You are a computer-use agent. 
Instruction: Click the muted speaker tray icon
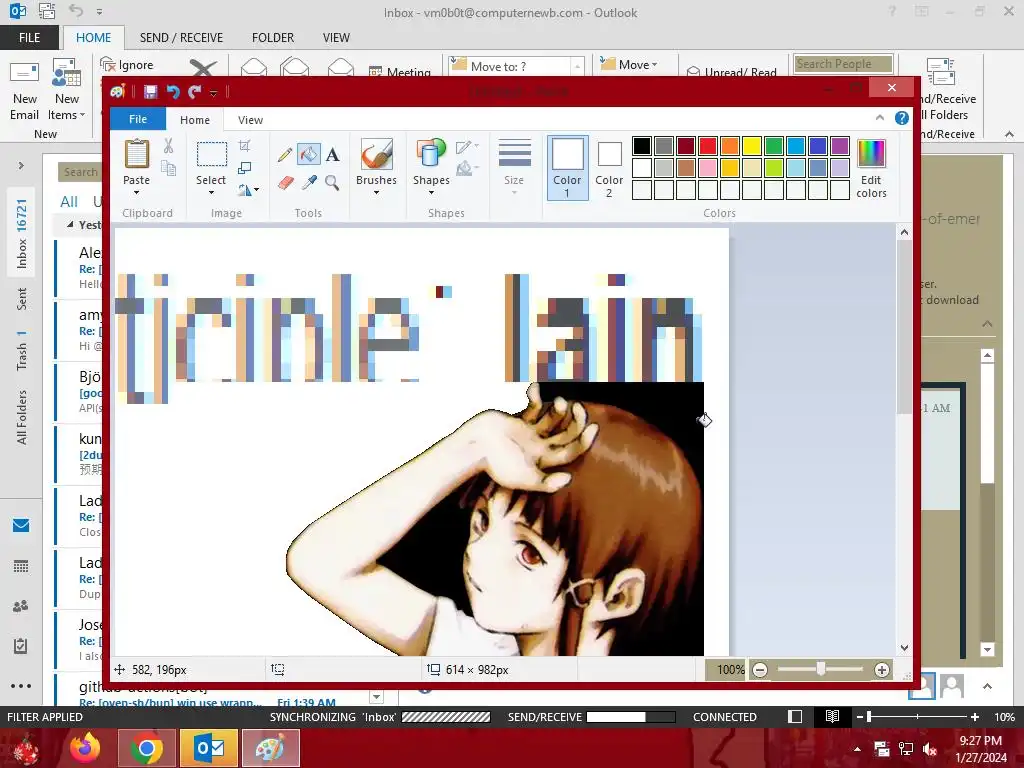click(930, 749)
